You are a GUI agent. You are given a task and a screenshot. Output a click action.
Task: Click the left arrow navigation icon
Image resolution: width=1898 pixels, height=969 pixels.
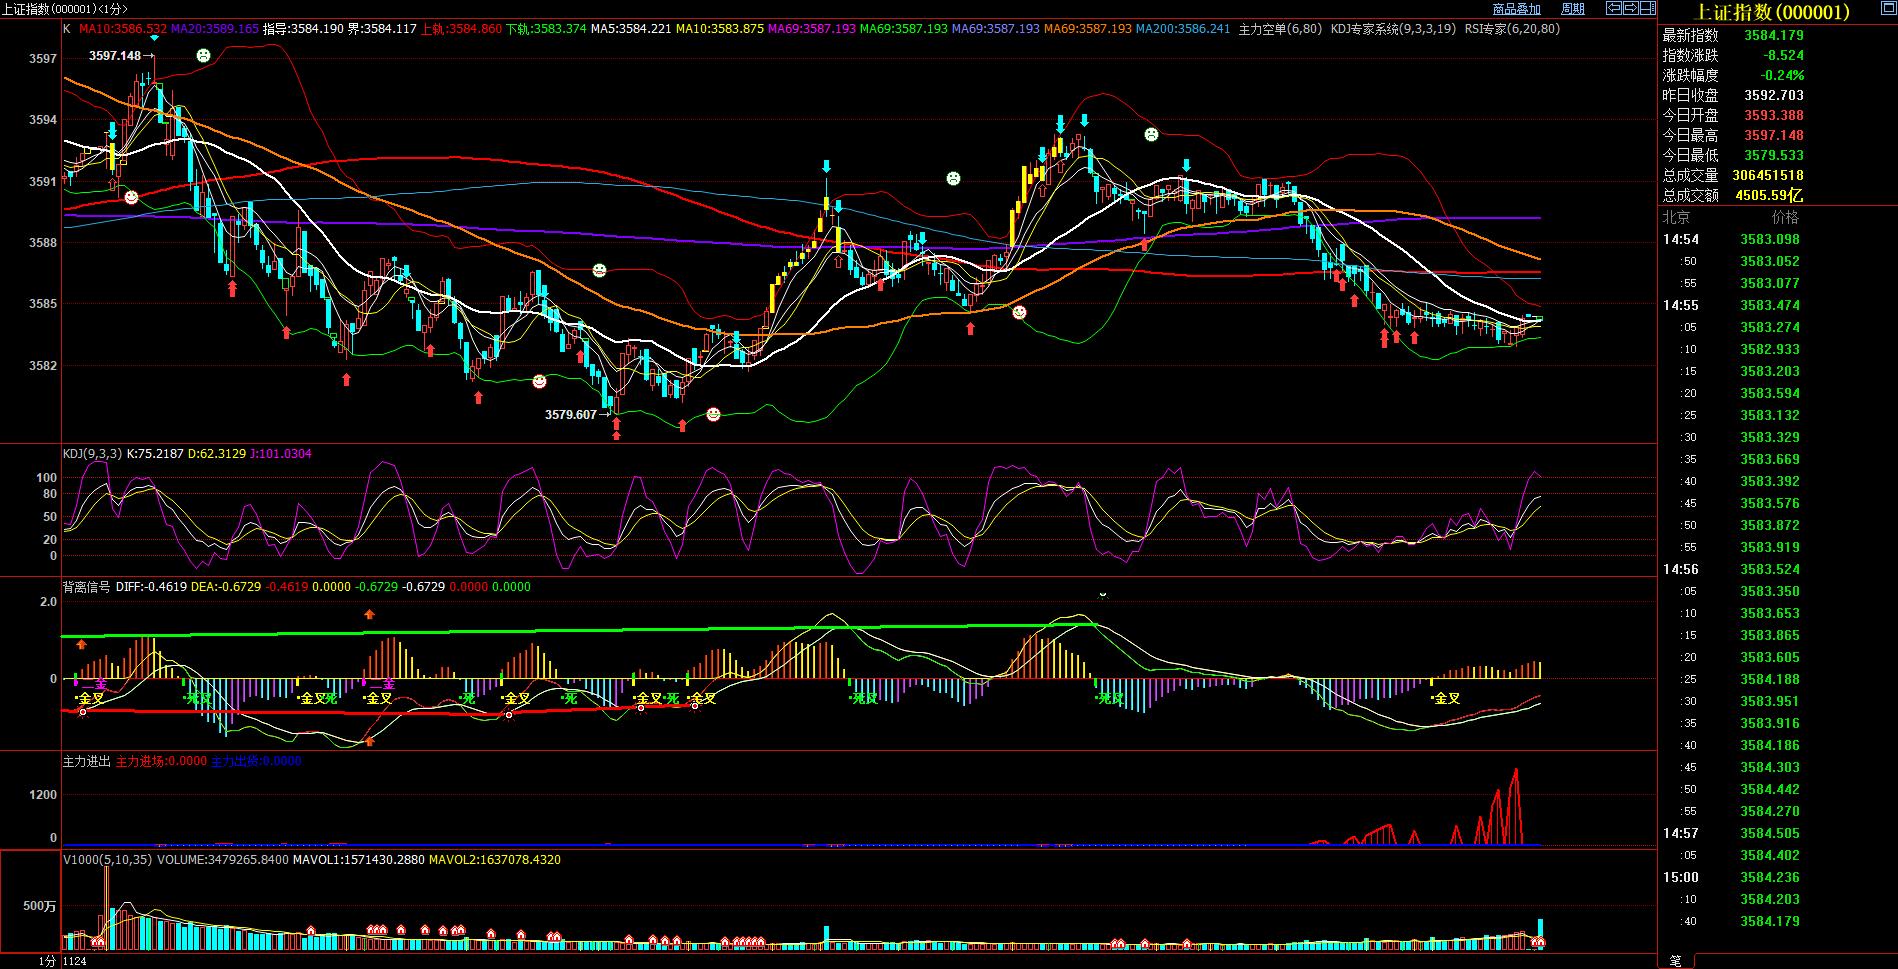click(x=1614, y=9)
